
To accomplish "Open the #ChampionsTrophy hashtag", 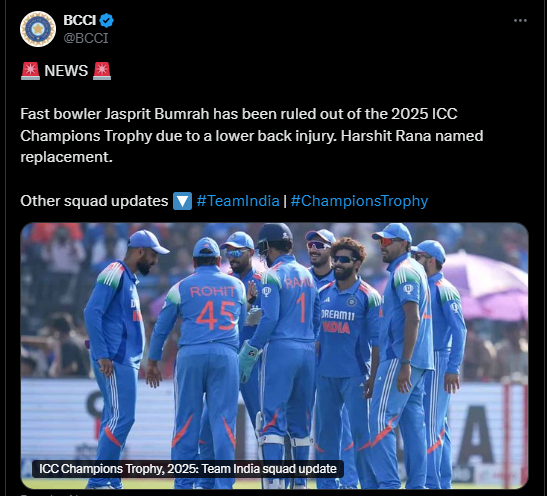I will click(x=359, y=201).
